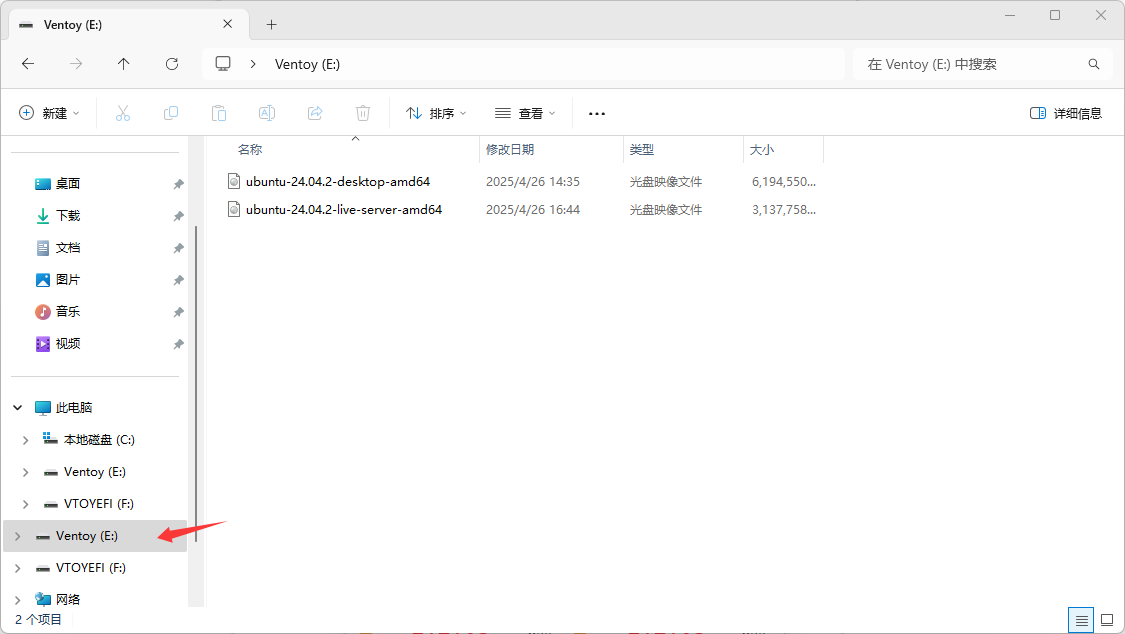
Task: Click the navigation pane vertical scrollbar
Action: coord(196,384)
